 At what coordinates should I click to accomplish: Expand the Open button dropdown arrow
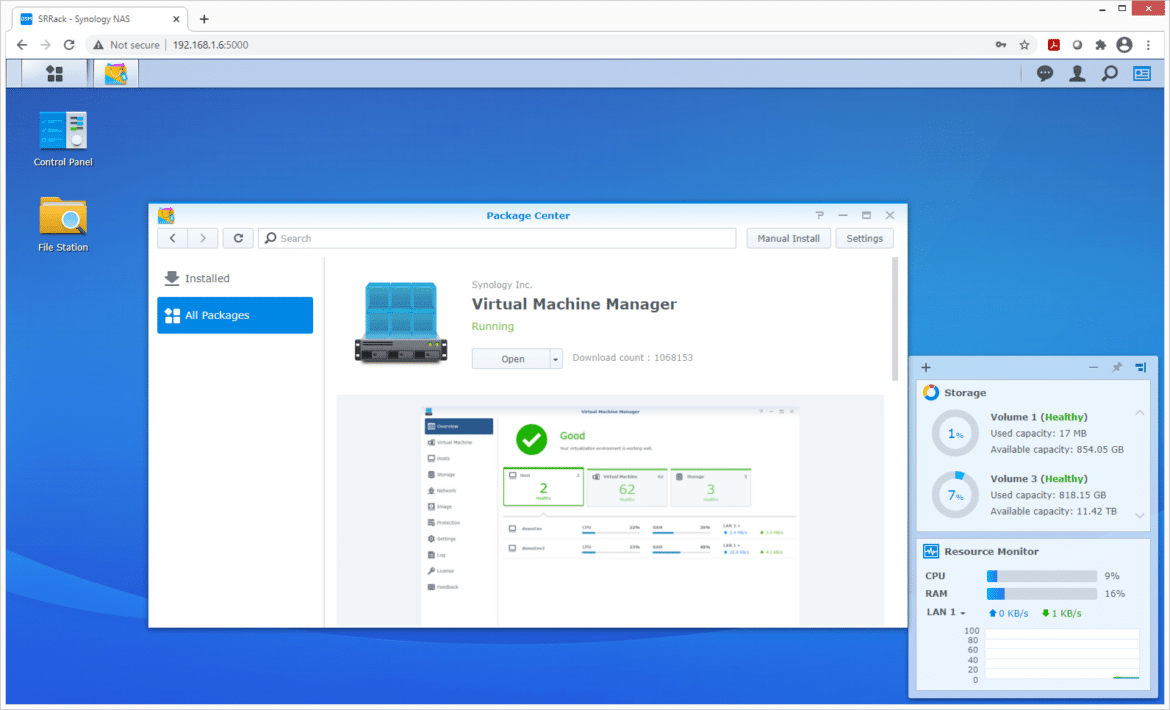556,359
